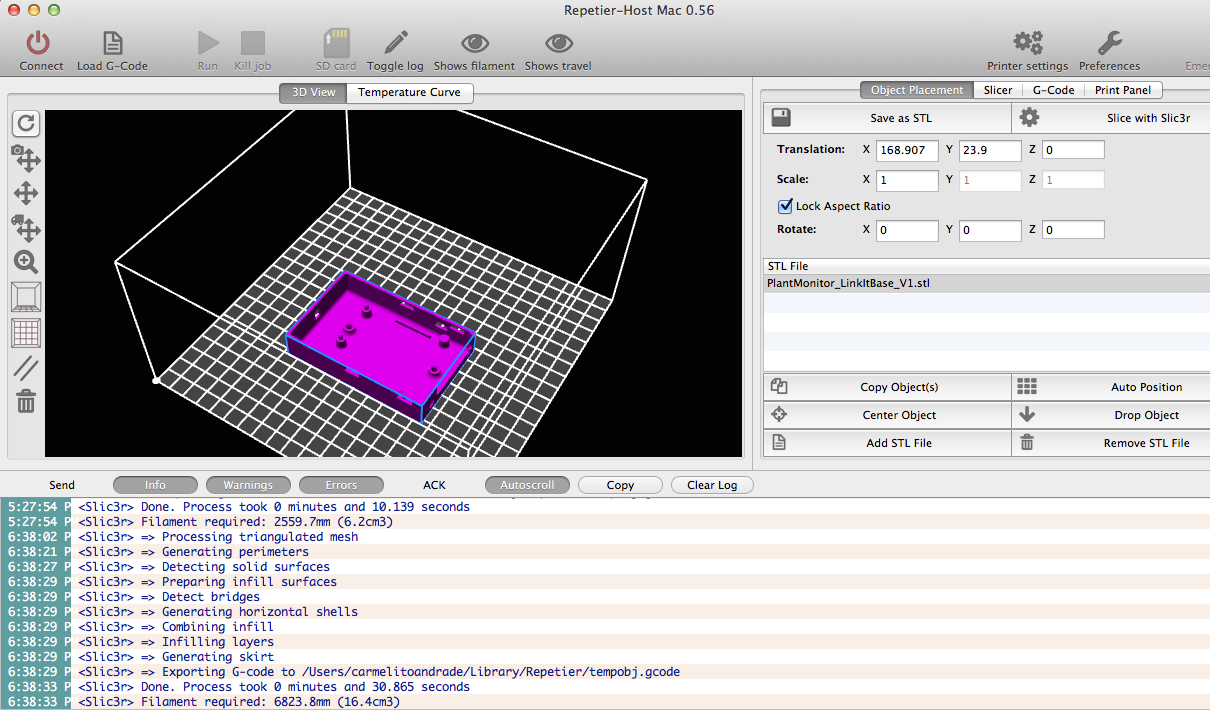This screenshot has height=710, width=1210.
Task: Click the Connect power icon
Action: (x=38, y=43)
